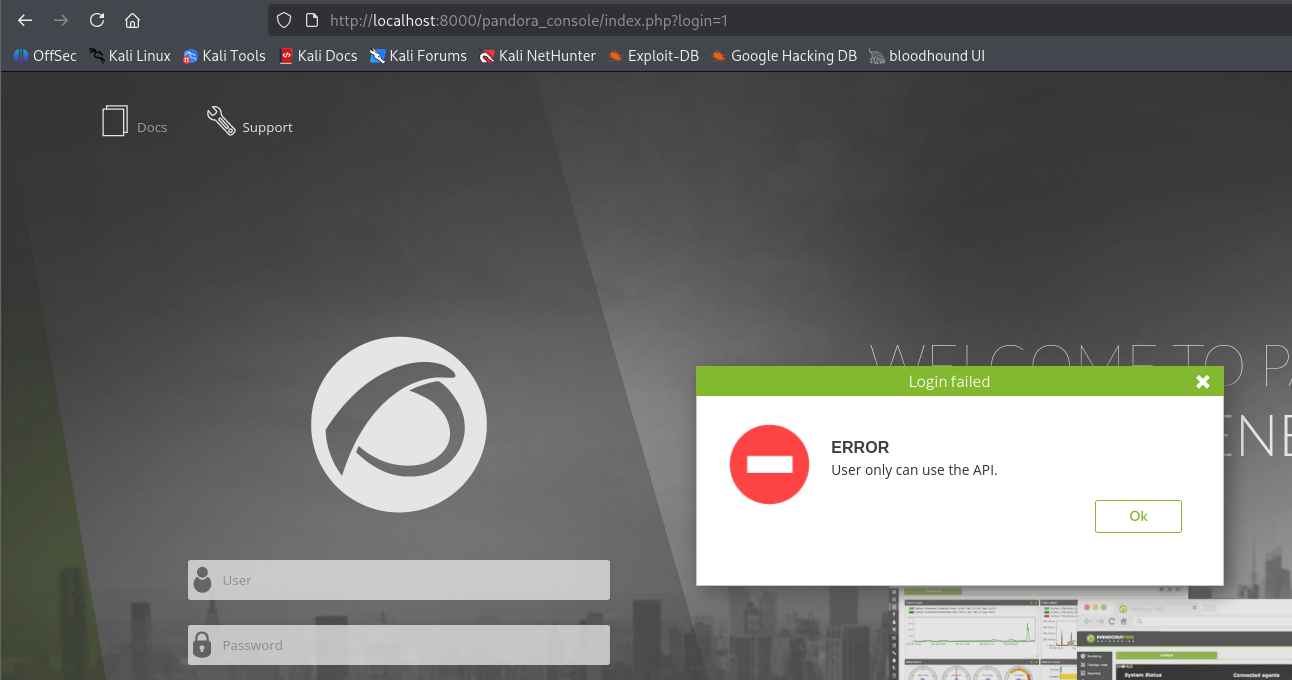
Task: Click the ERROR heading text
Action: [x=860, y=448]
